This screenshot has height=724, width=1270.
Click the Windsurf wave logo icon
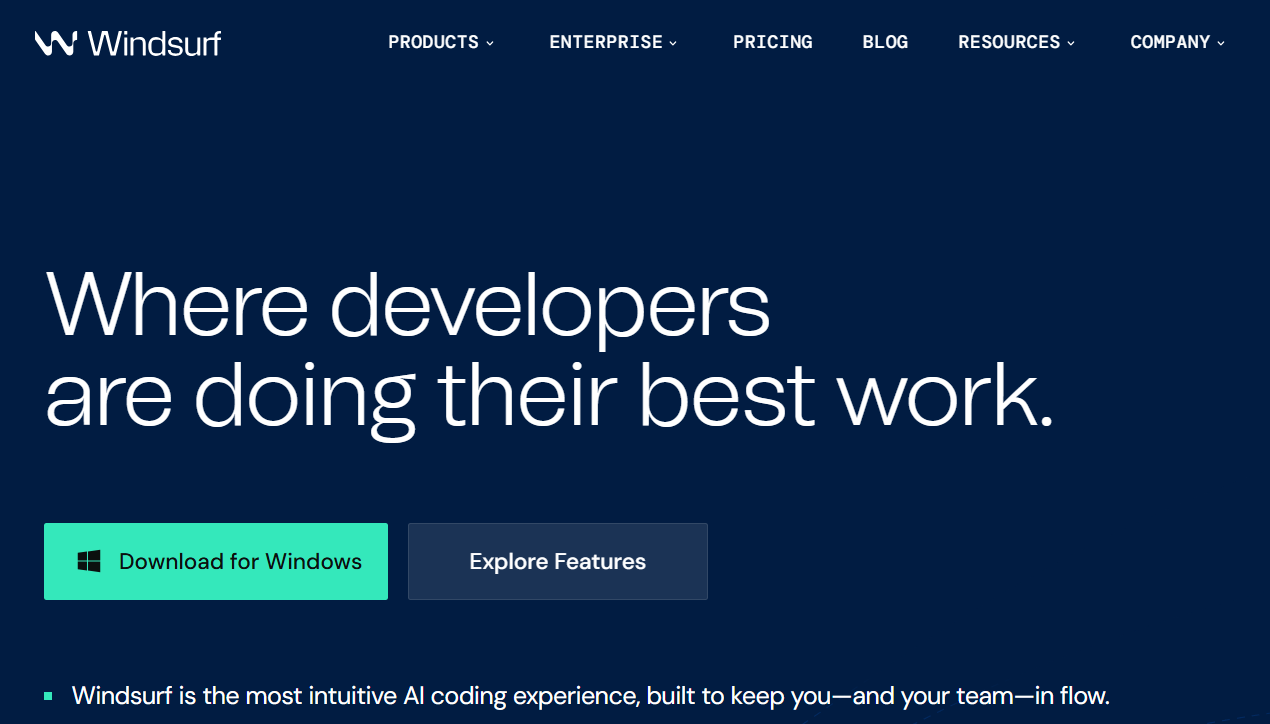(56, 43)
